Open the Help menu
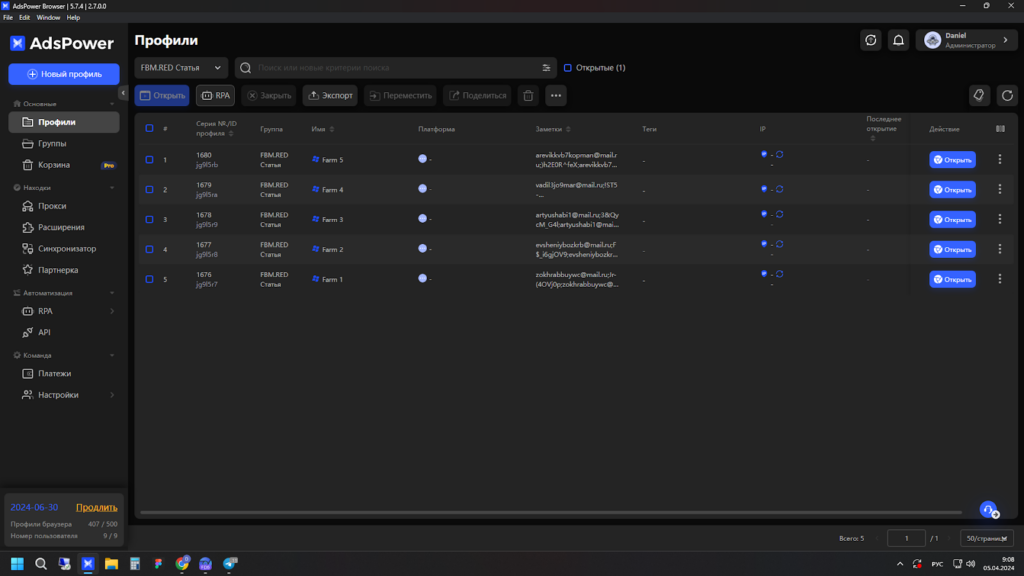The height and width of the screenshot is (576, 1024). 73,18
